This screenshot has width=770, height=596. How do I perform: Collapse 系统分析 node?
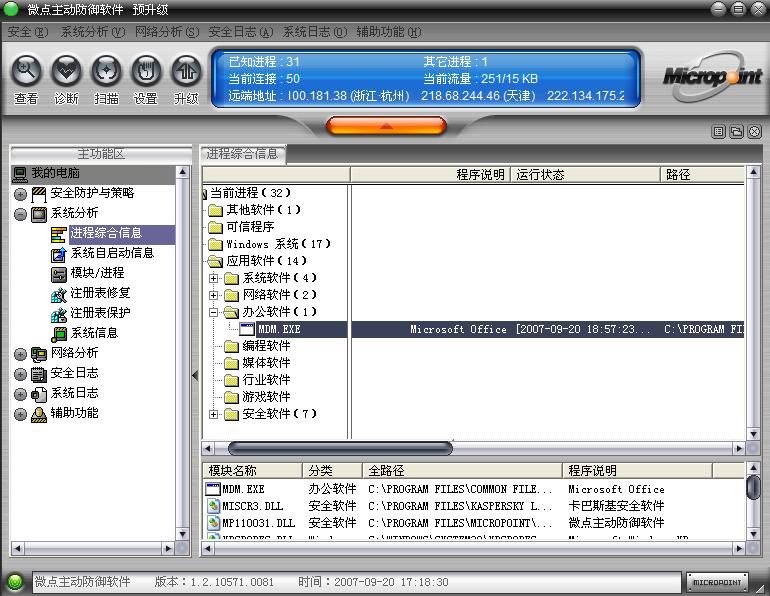point(21,215)
